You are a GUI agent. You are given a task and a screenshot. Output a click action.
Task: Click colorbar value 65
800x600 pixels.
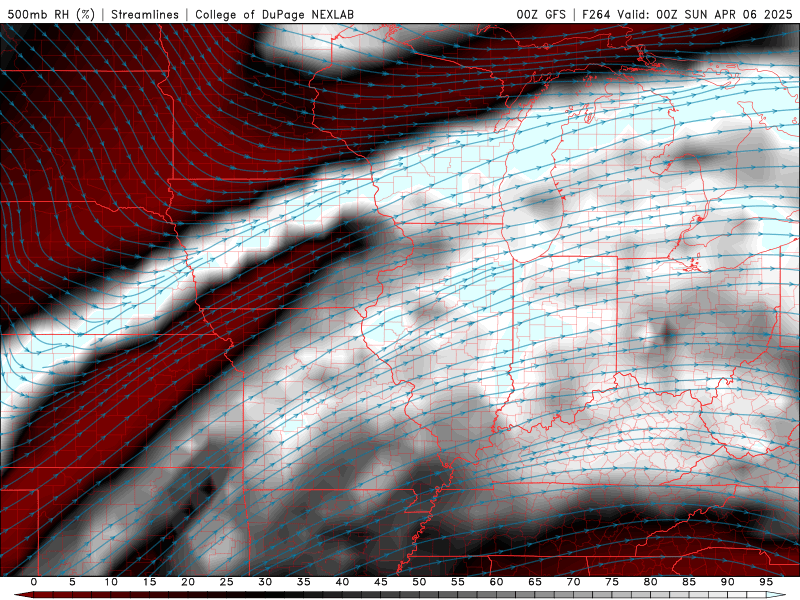click(535, 582)
